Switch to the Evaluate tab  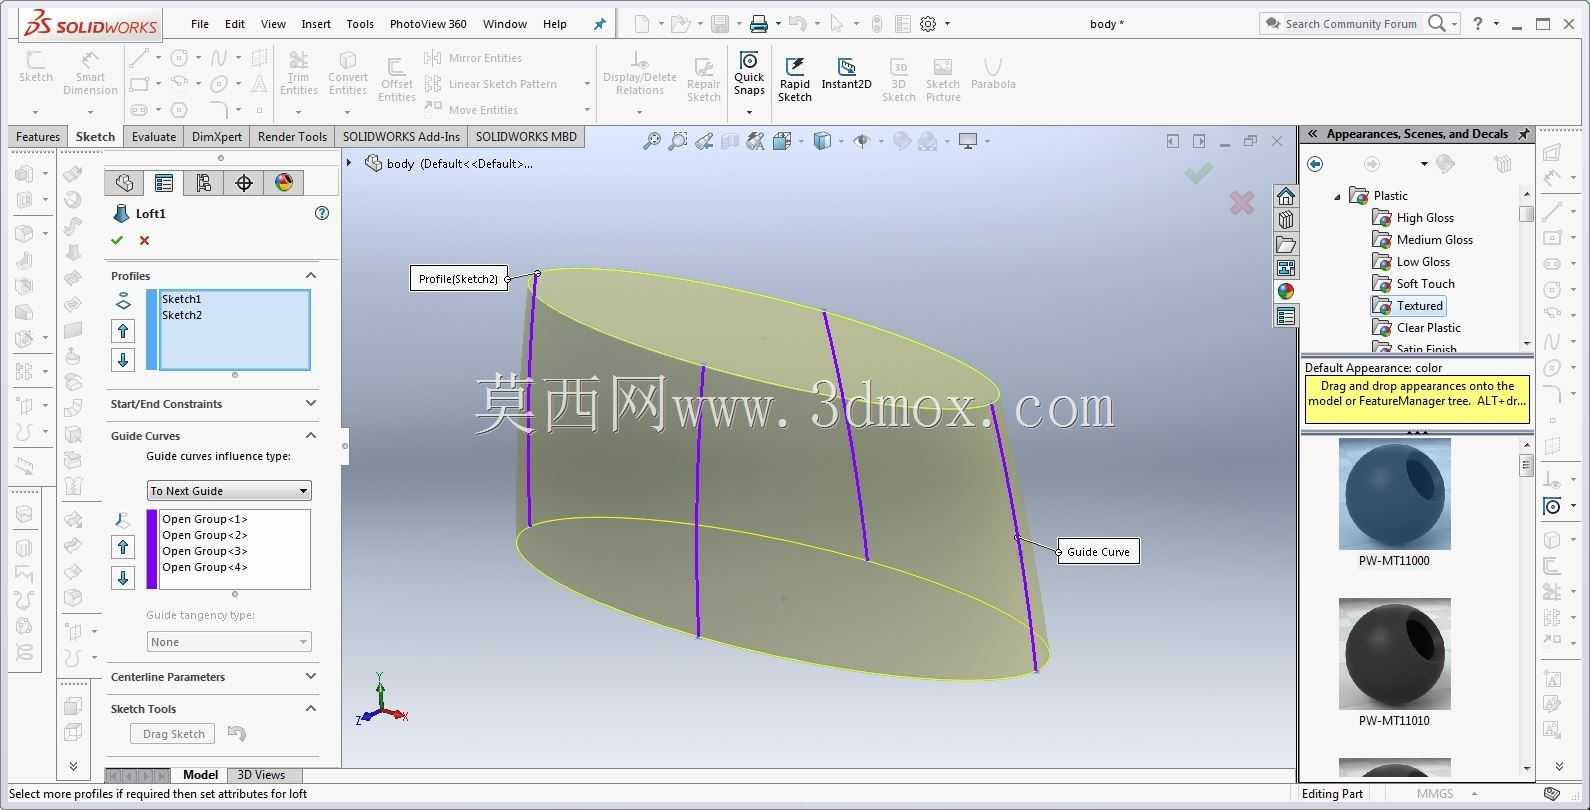[x=154, y=137]
